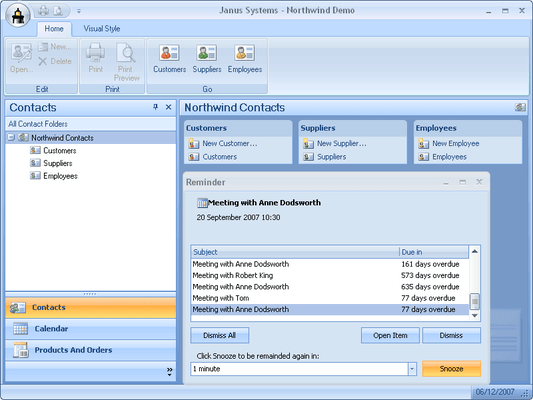Close the Reminder window
This screenshot has height=400, width=533.
(x=479, y=182)
